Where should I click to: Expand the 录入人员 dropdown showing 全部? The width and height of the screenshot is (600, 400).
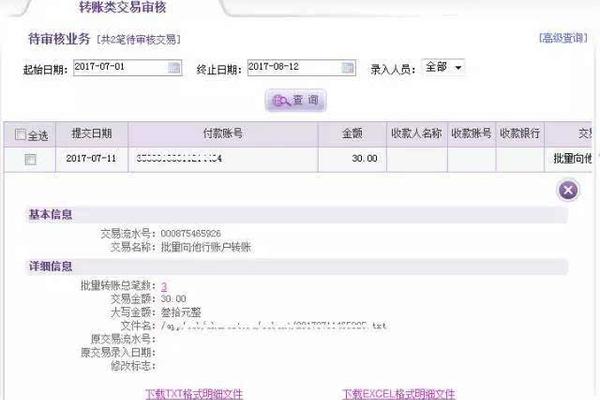(x=443, y=67)
